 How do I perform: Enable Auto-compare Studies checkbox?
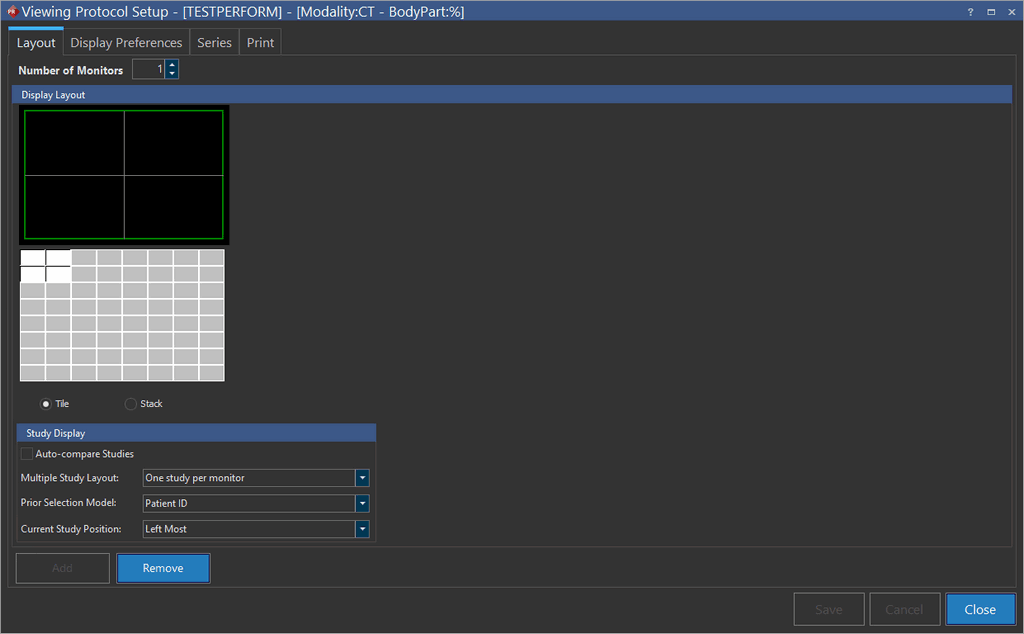[x=27, y=454]
